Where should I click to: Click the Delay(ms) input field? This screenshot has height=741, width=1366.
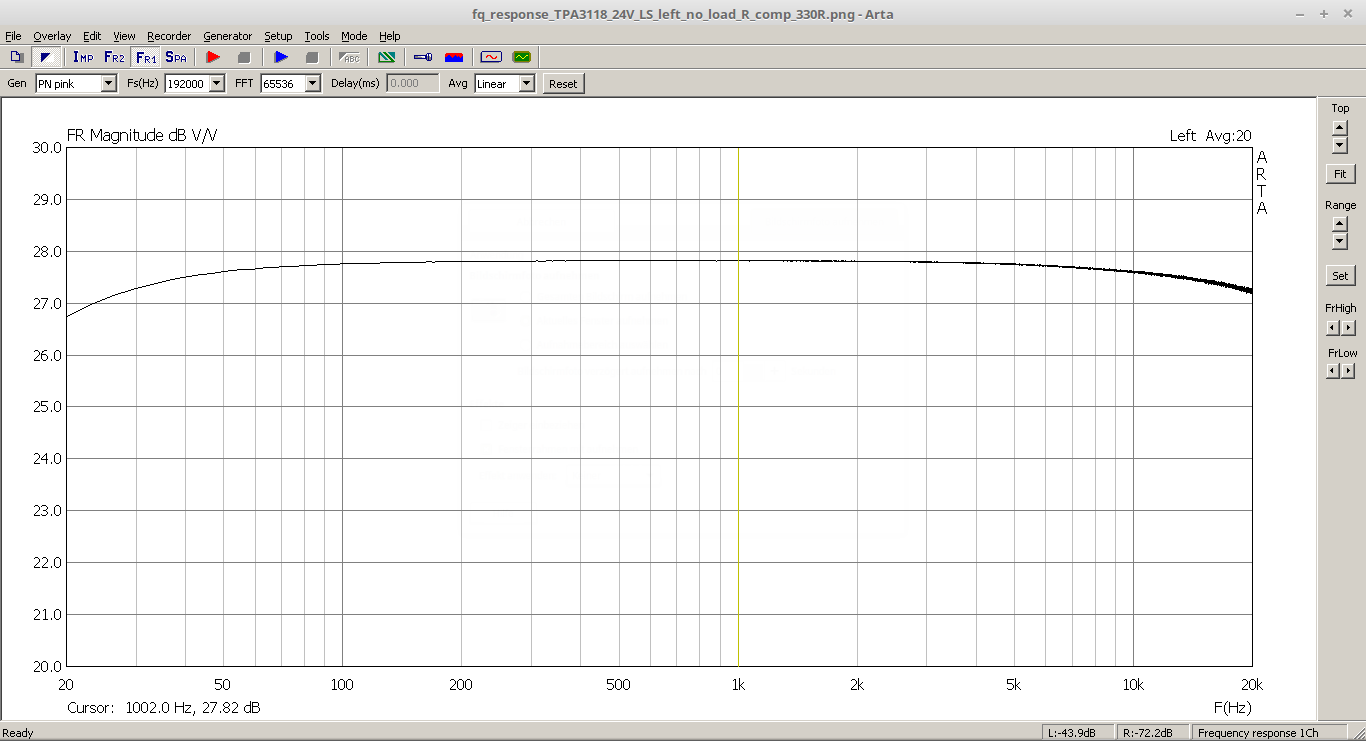coord(413,84)
